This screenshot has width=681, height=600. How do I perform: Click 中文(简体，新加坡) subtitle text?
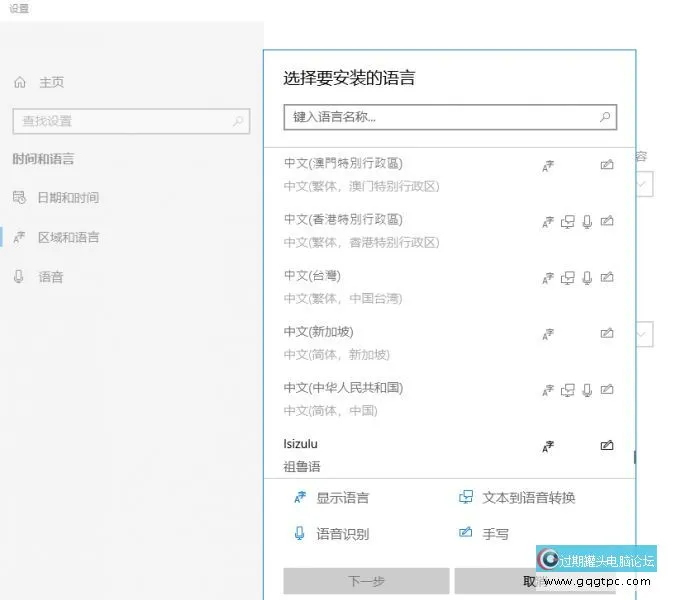coord(337,355)
